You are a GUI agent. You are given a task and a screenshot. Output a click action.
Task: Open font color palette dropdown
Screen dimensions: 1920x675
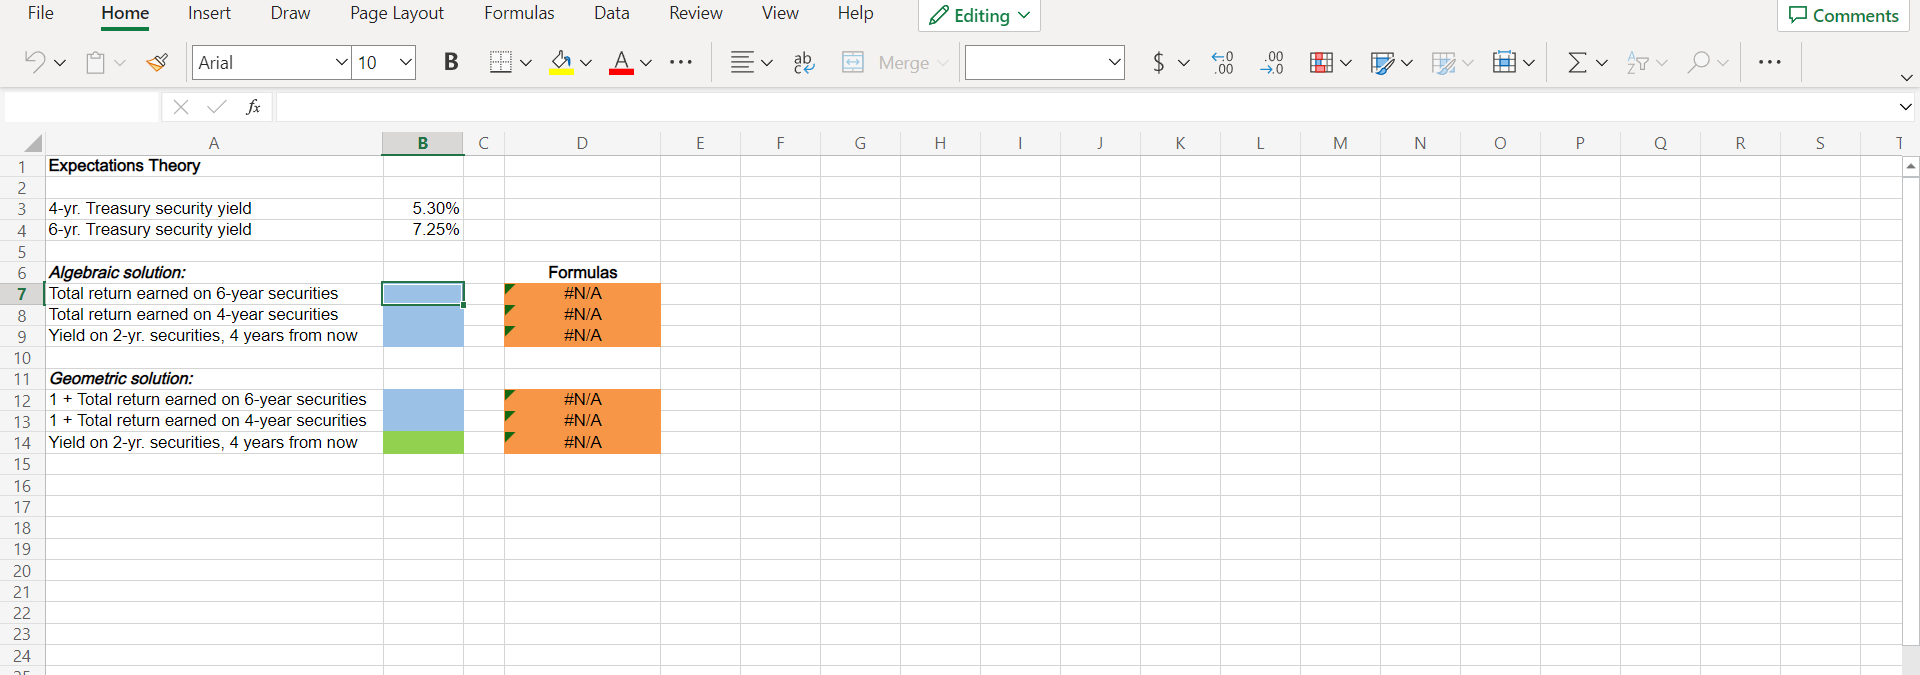click(646, 63)
